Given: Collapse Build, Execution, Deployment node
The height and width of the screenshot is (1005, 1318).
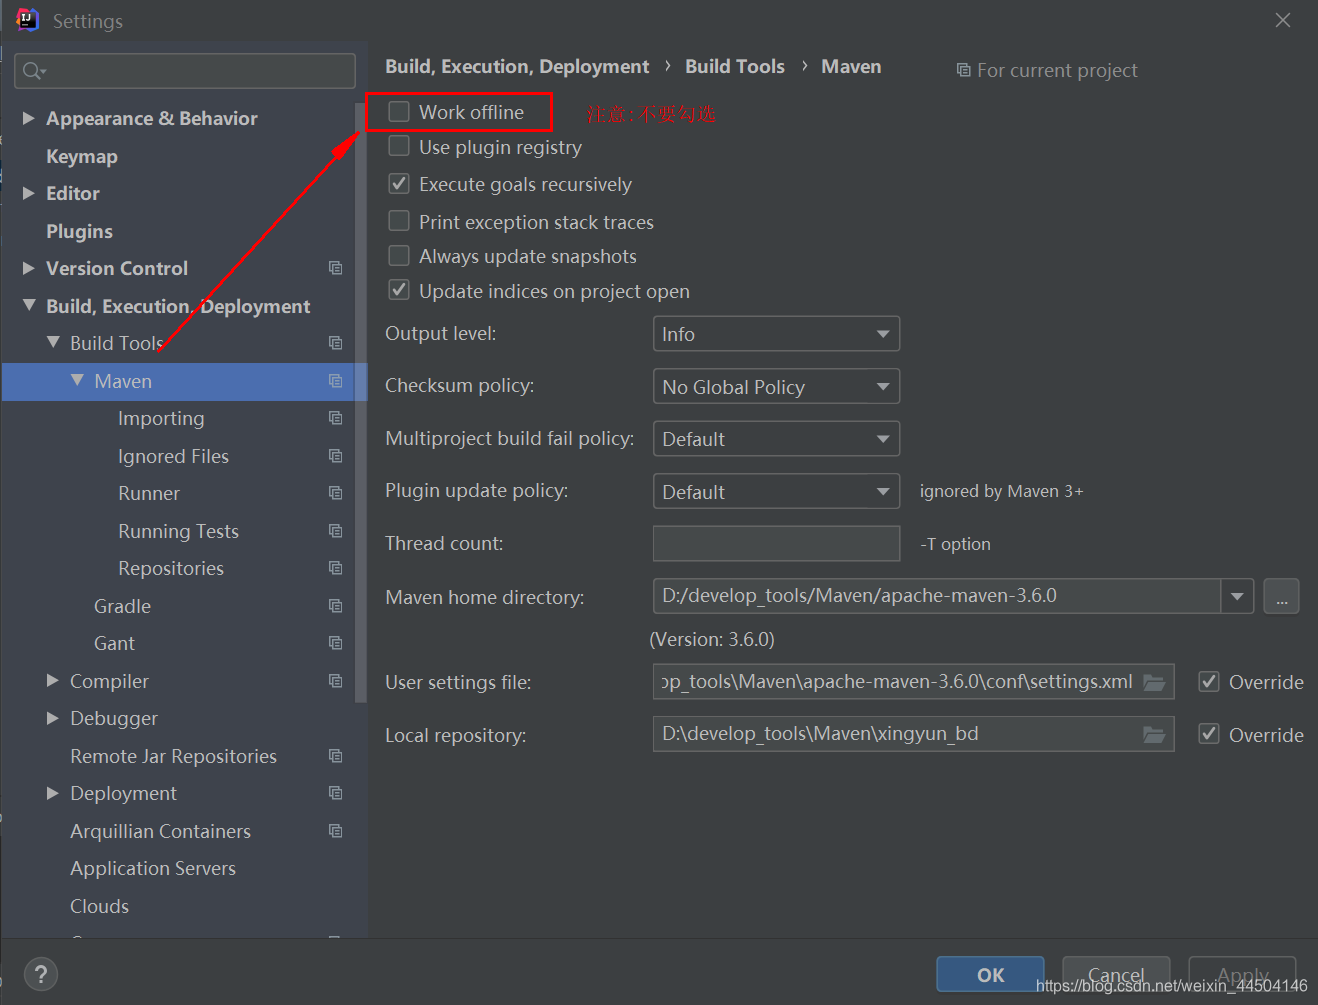Looking at the screenshot, I should pyautogui.click(x=29, y=305).
